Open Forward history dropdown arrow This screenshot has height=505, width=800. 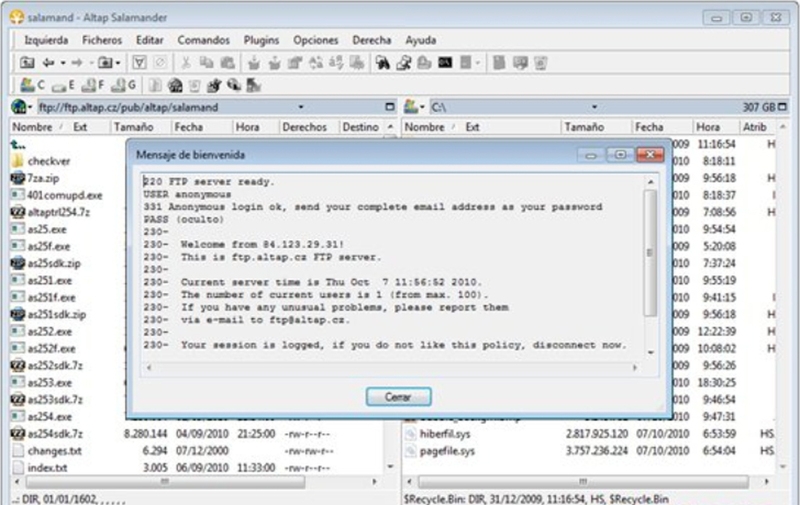pos(91,63)
